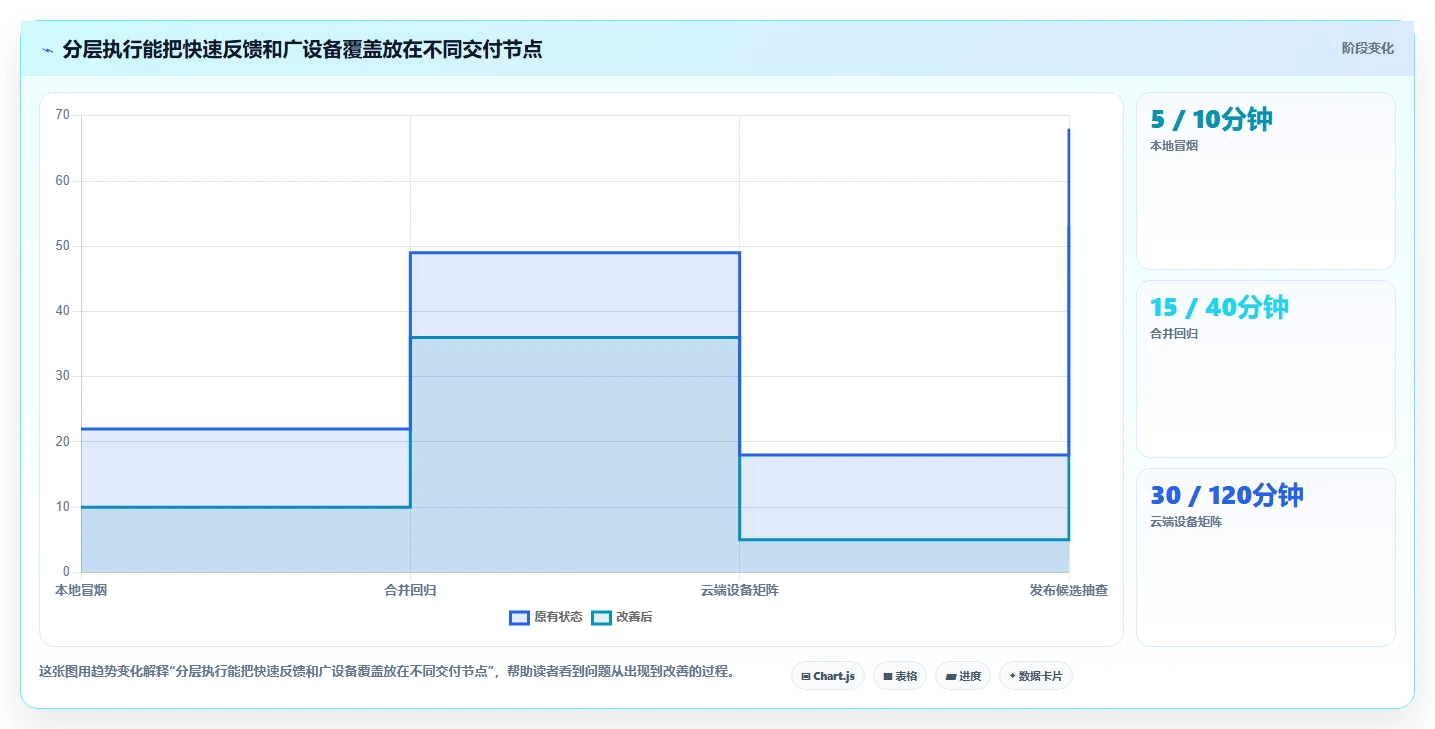Toggle the 原有状态 legend swatch
This screenshot has width=1435, height=729.
point(519,618)
